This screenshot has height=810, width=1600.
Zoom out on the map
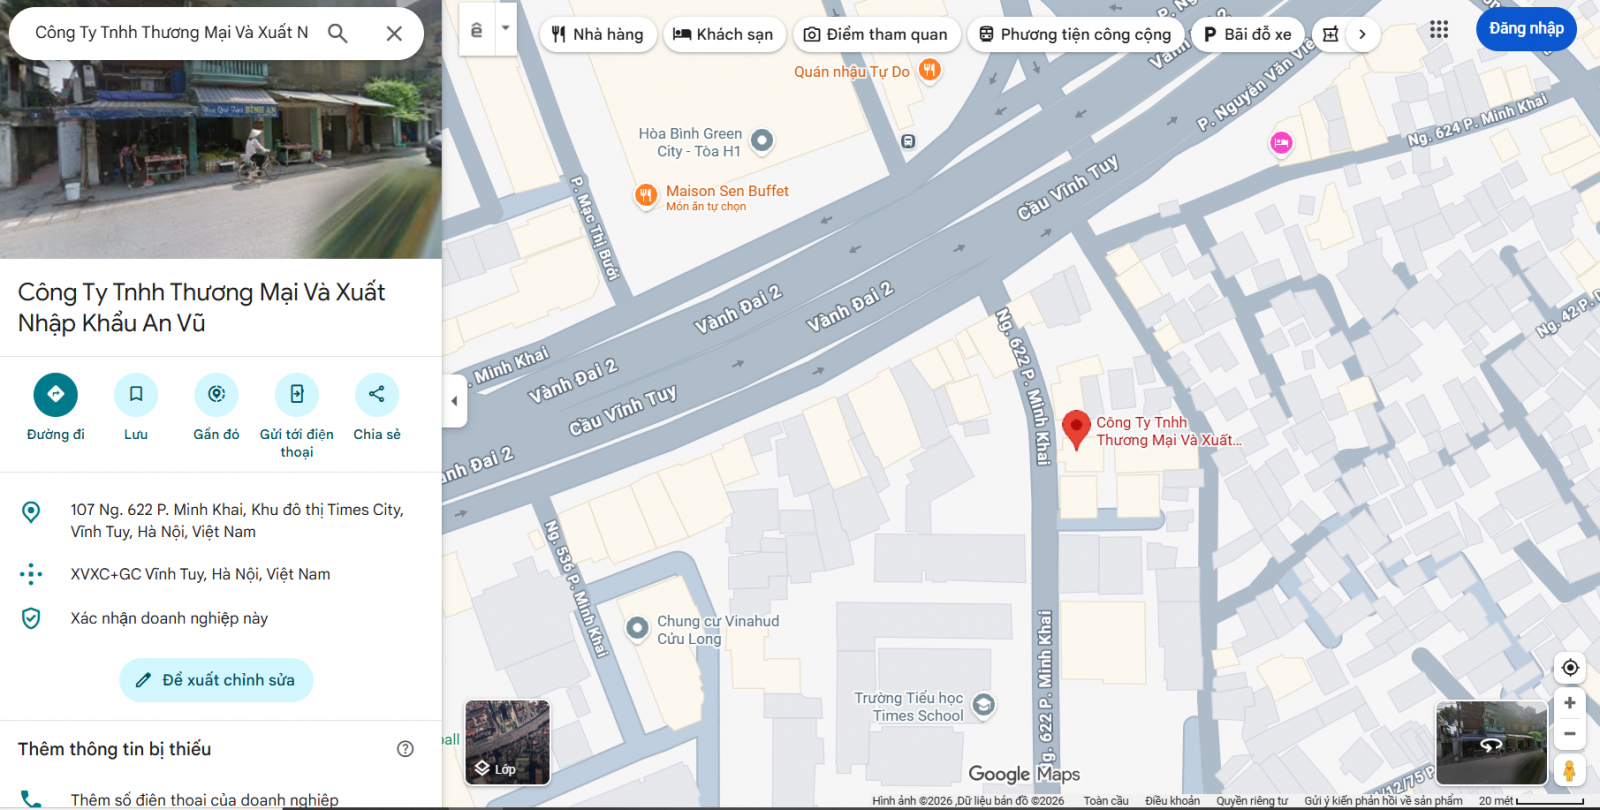[x=1570, y=734]
